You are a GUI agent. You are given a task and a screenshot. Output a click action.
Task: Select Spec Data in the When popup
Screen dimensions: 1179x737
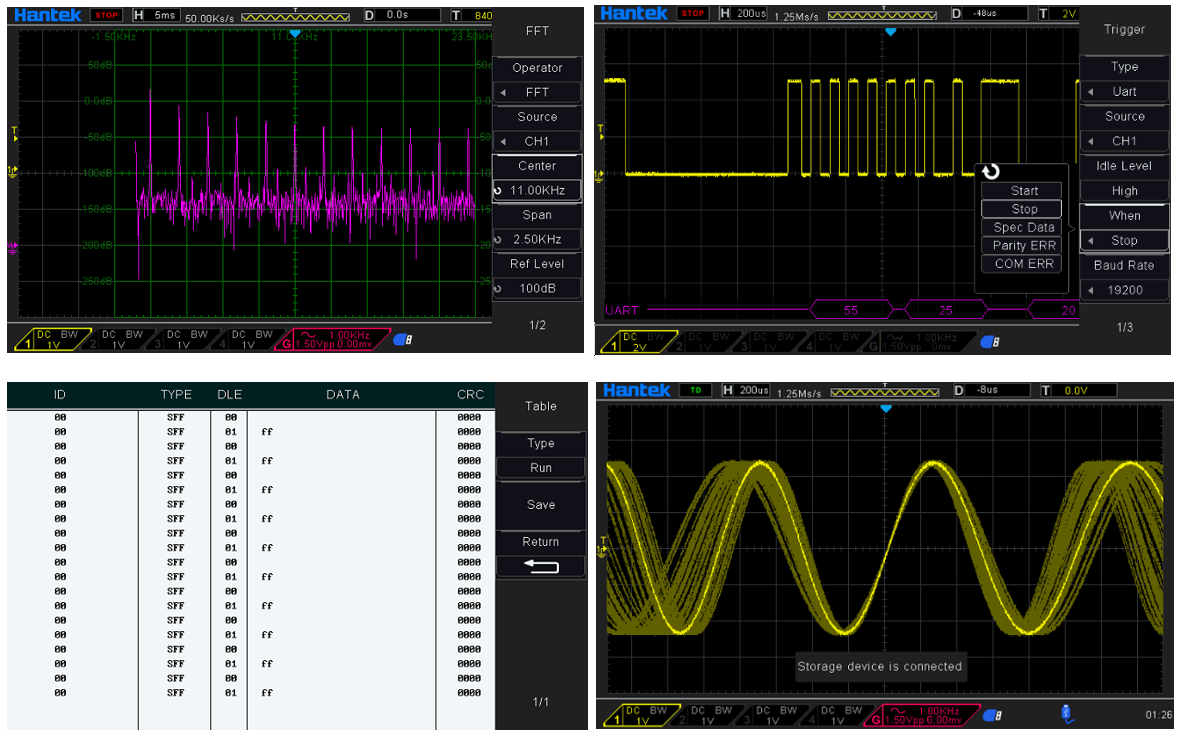click(1024, 227)
